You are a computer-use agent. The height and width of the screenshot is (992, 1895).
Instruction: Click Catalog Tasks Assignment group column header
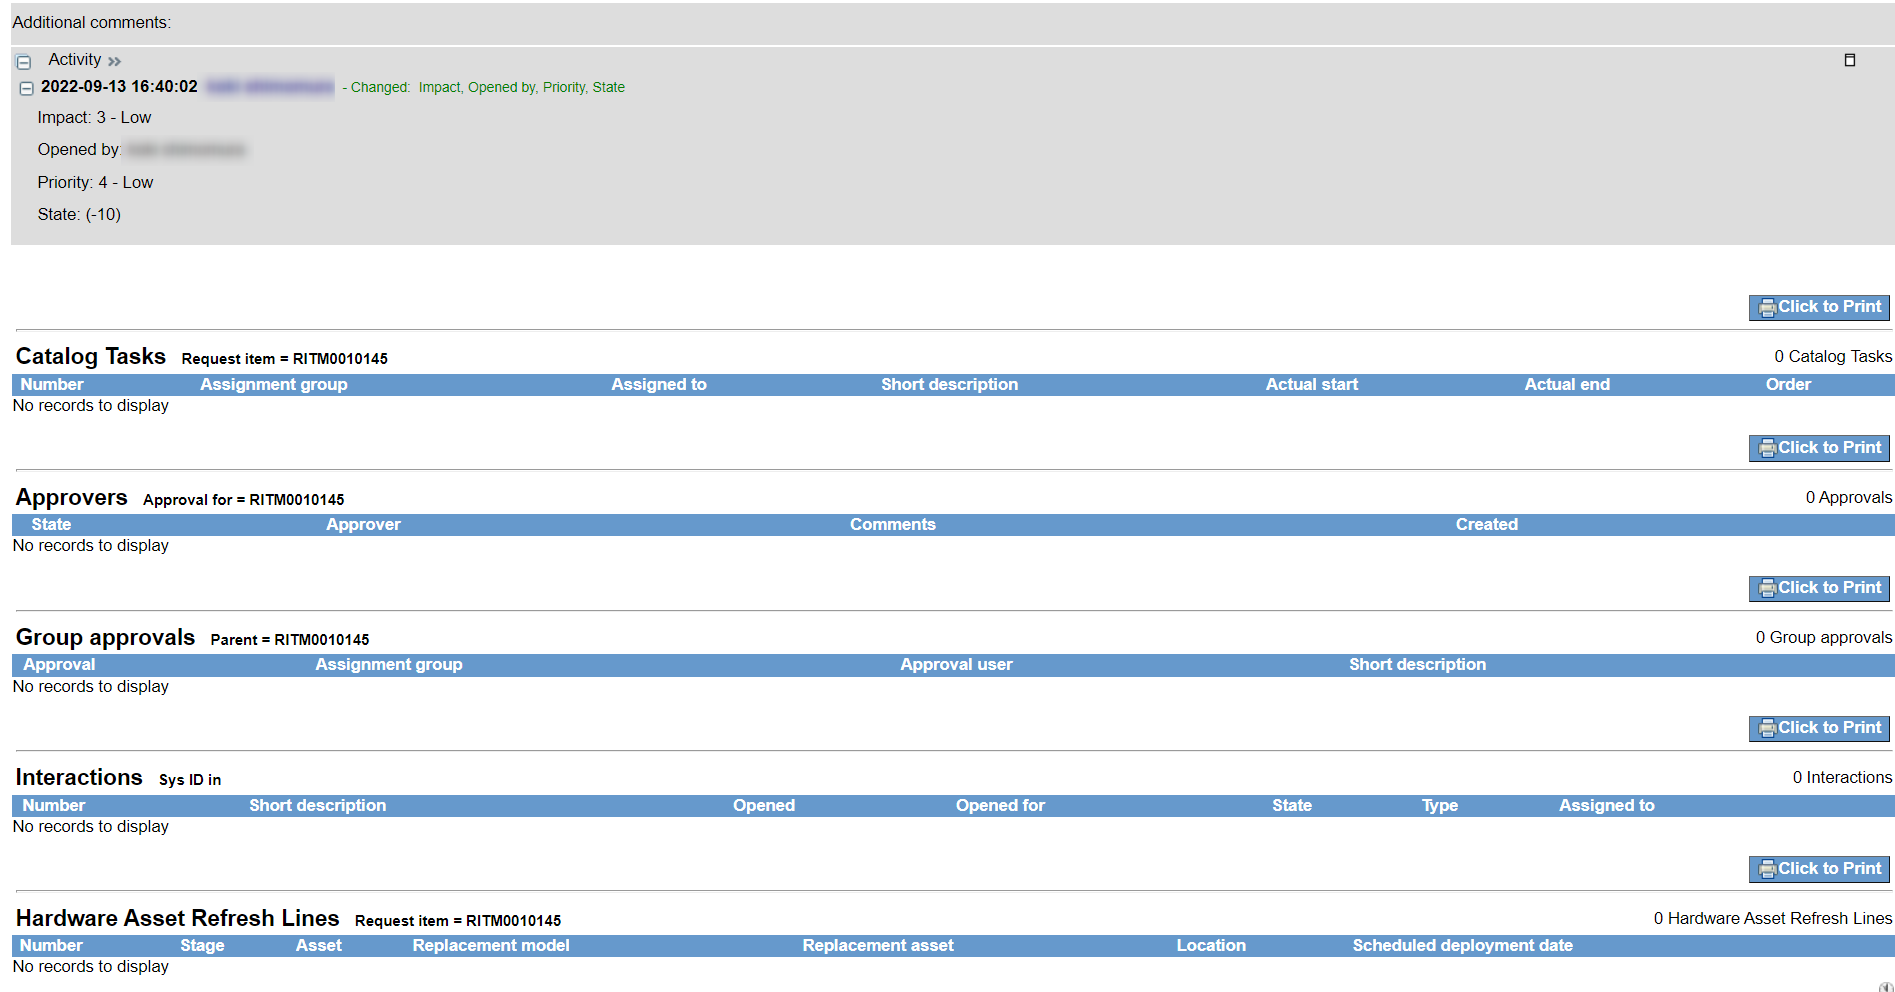click(x=274, y=384)
